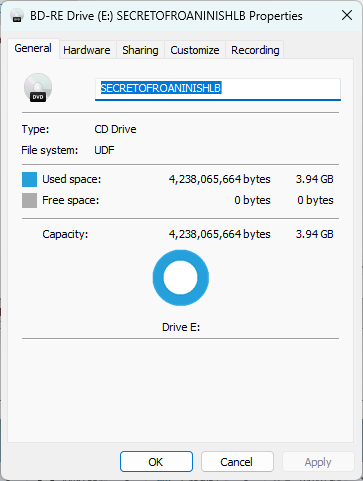Click the blue disk usage donut chart

pyautogui.click(x=181, y=278)
